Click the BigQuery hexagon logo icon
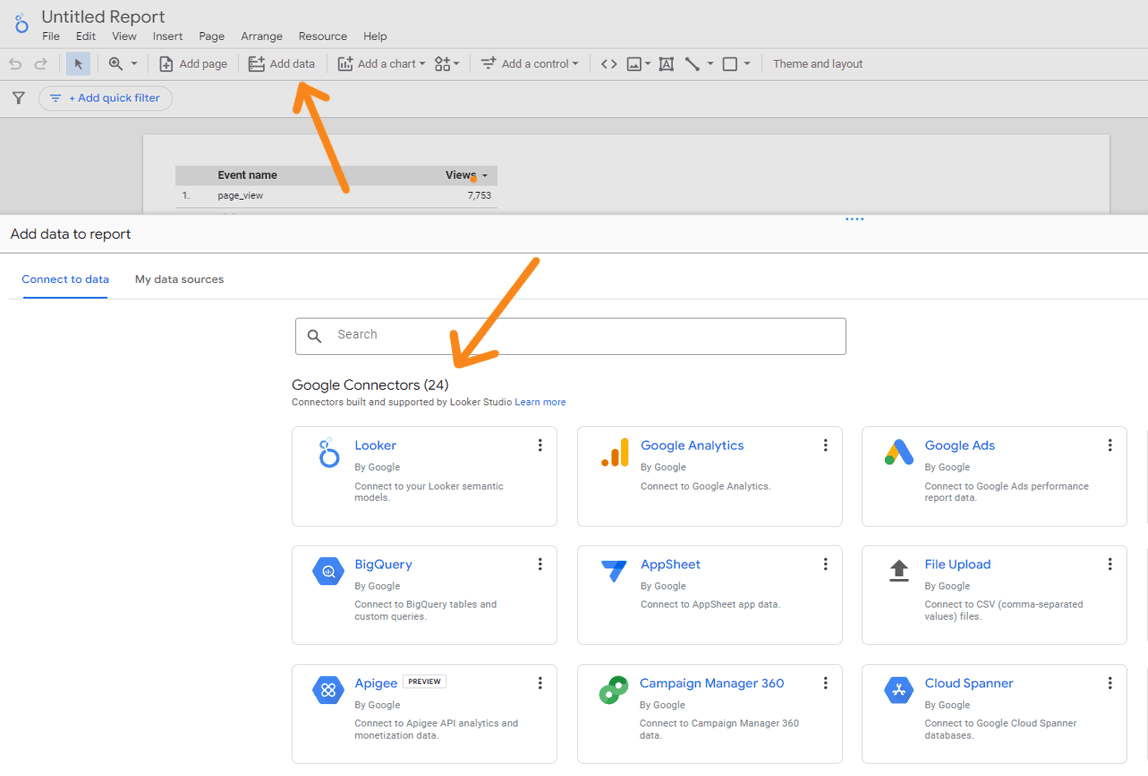This screenshot has width=1148, height=776. [328, 571]
